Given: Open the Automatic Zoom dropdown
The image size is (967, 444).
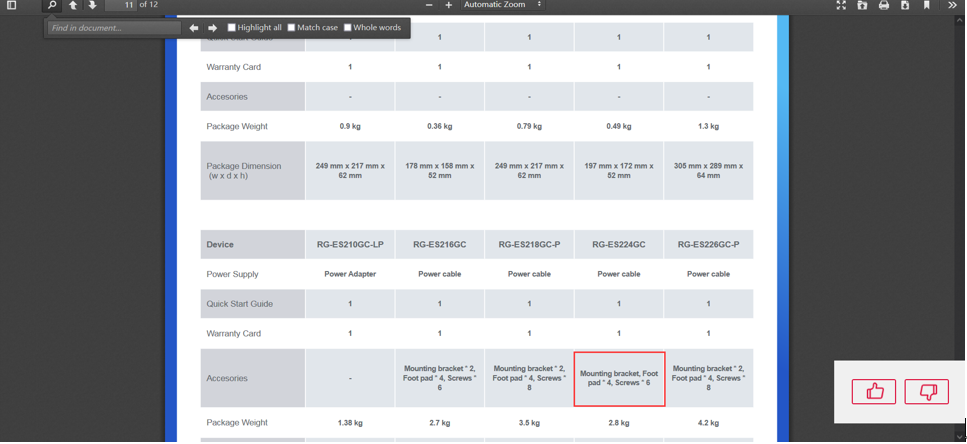Looking at the screenshot, I should 502,5.
